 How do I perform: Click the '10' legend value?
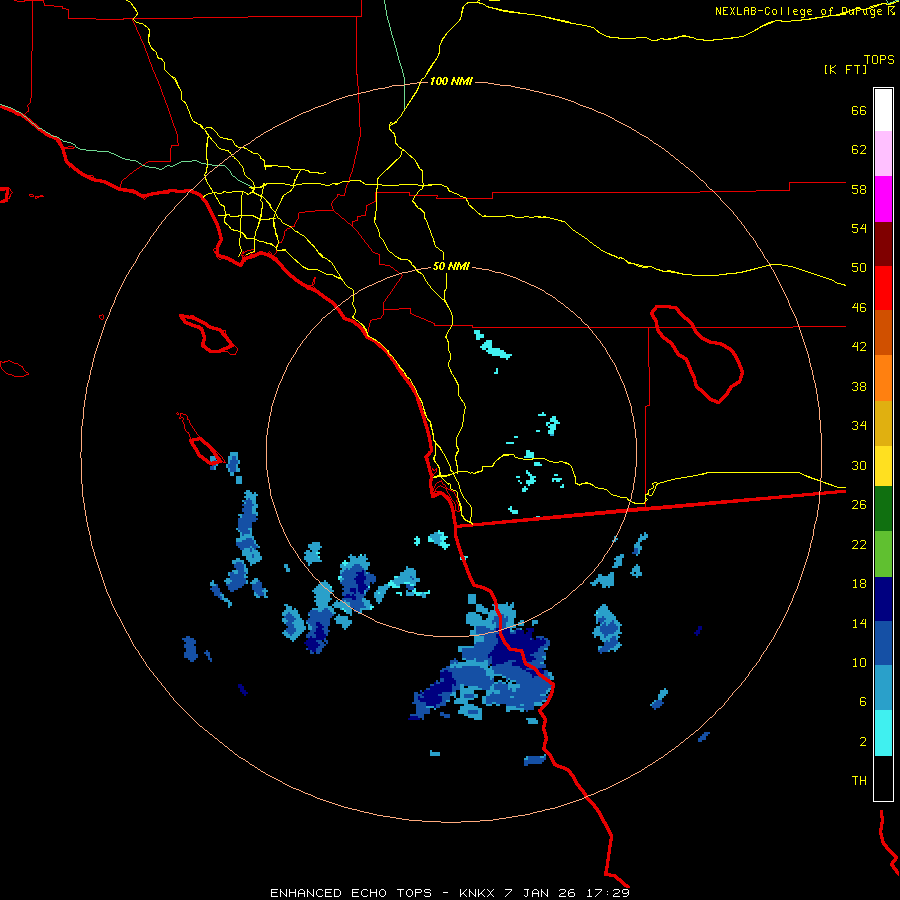click(859, 662)
